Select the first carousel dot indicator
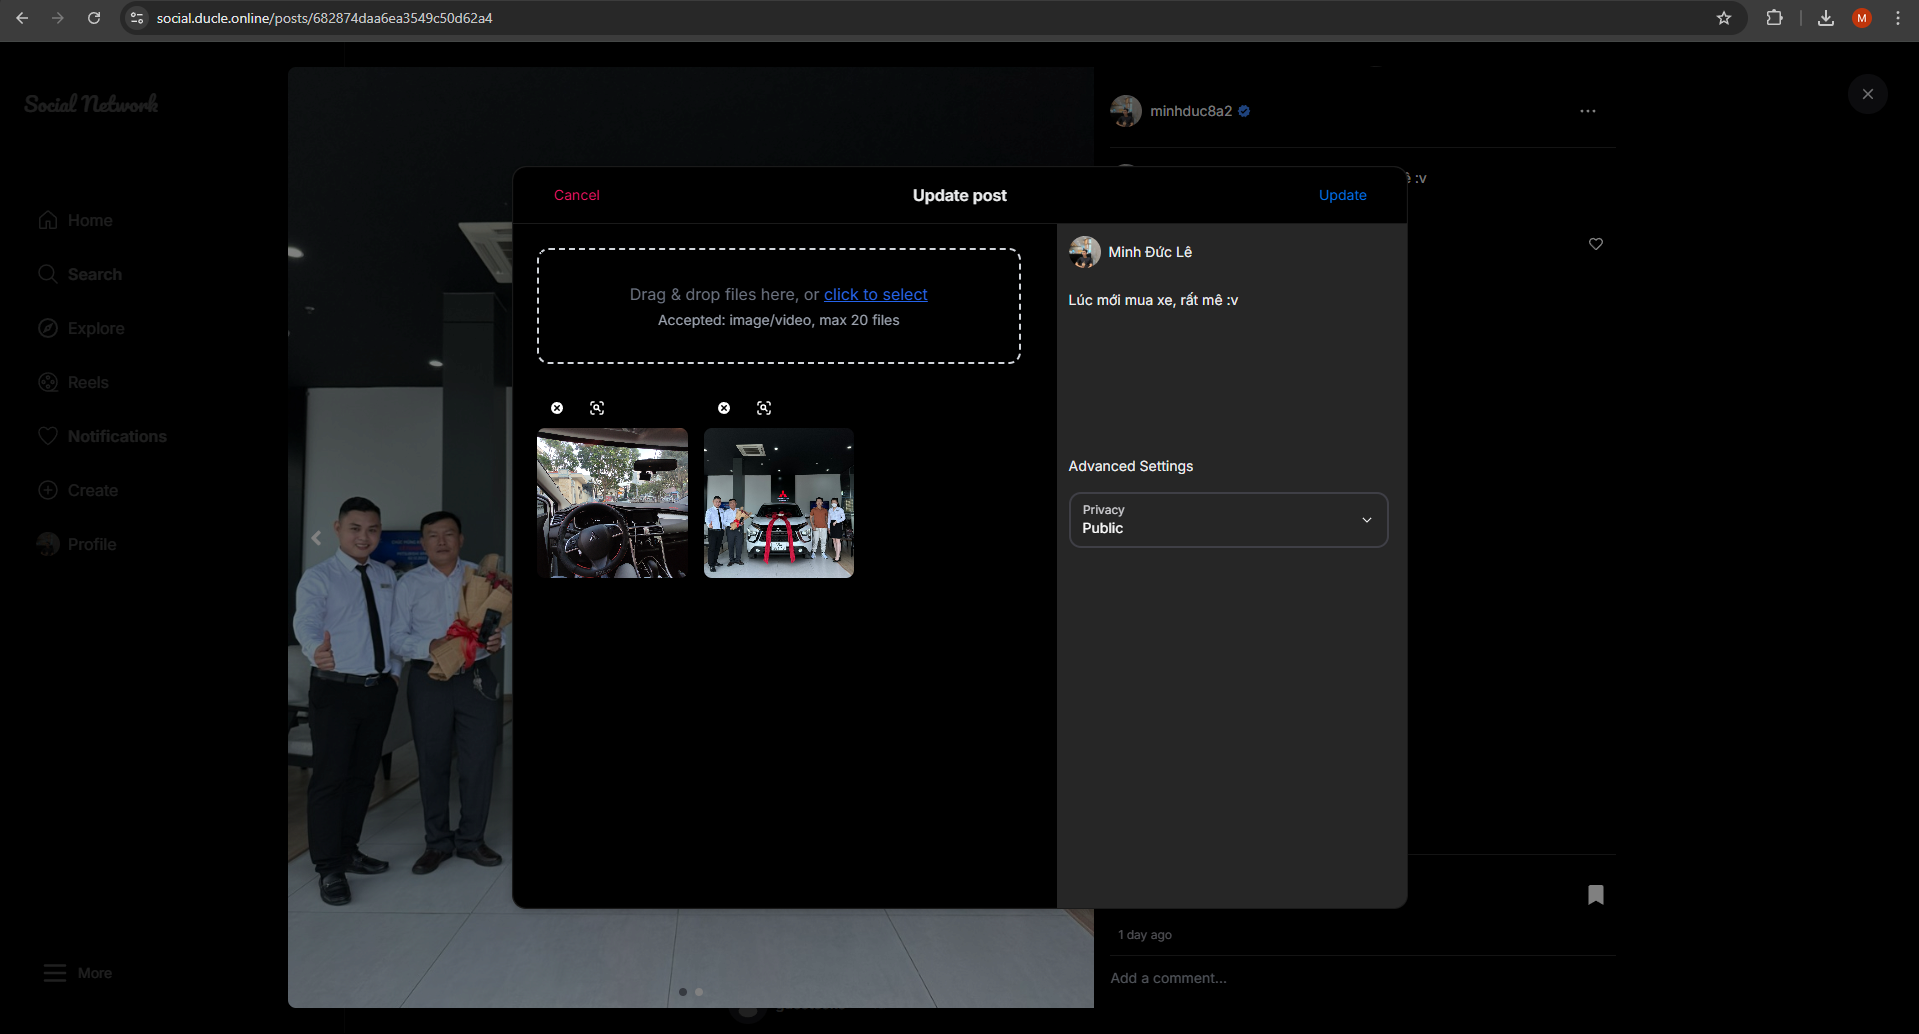Screen dimensions: 1919x1034 tap(683, 992)
